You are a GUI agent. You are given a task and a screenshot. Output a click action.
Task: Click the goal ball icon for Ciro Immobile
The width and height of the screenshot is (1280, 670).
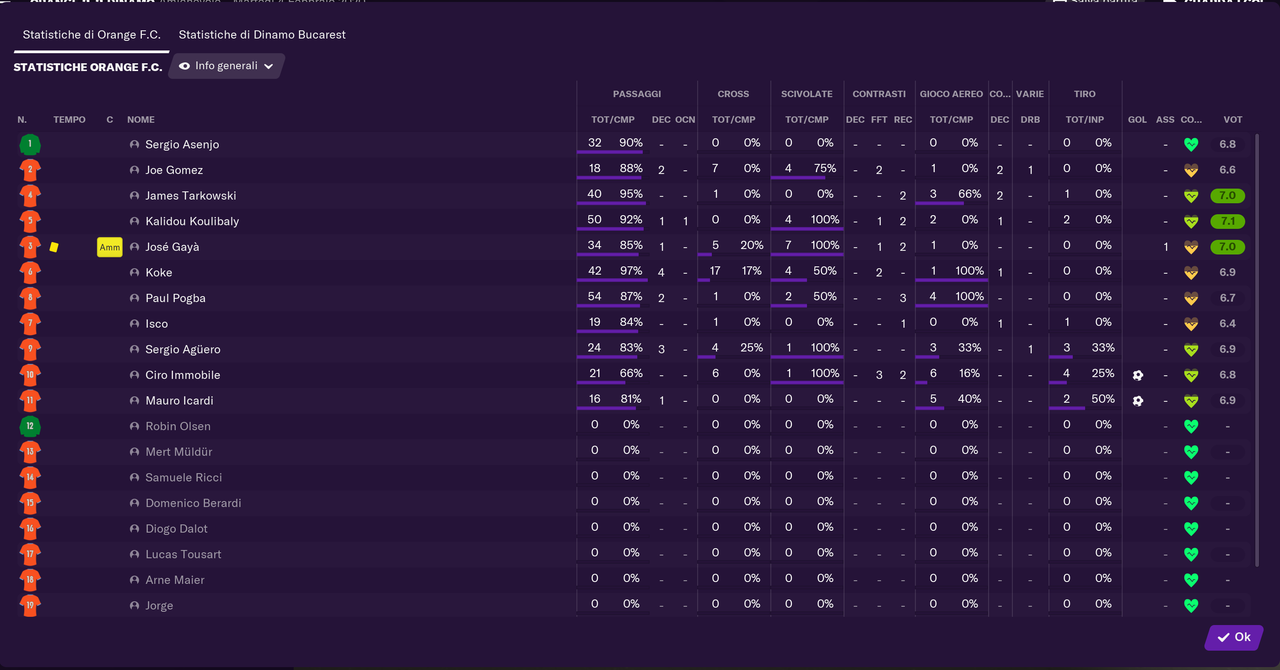[1137, 375]
